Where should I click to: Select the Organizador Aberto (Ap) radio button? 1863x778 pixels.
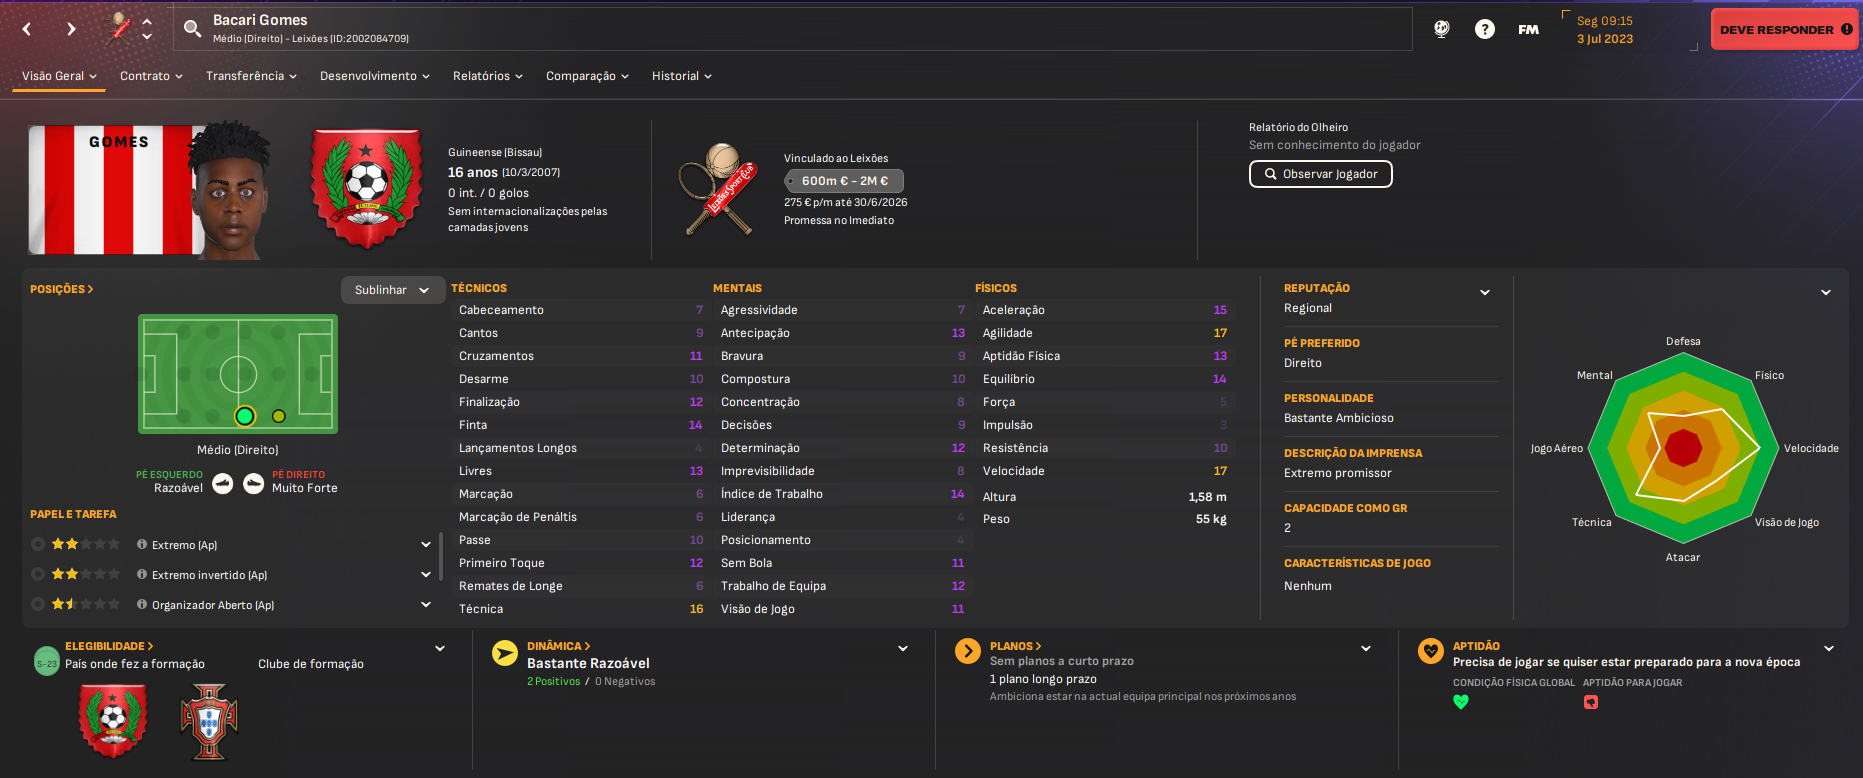point(38,604)
